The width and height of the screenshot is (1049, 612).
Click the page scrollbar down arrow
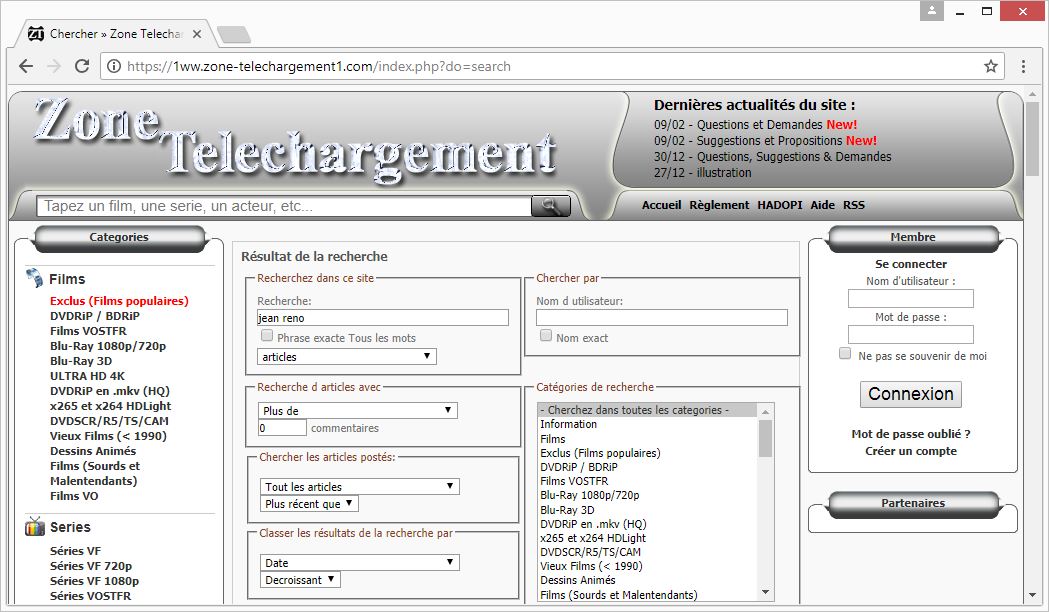(x=1033, y=595)
